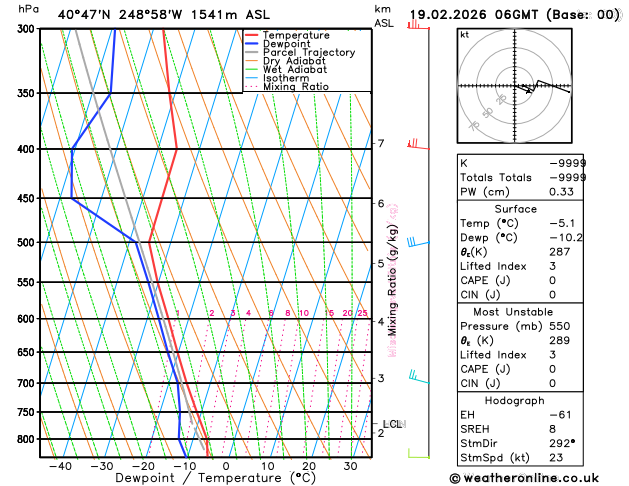Click the 19.02.2026 06GMT date title
The image size is (629, 486).
pos(474,15)
